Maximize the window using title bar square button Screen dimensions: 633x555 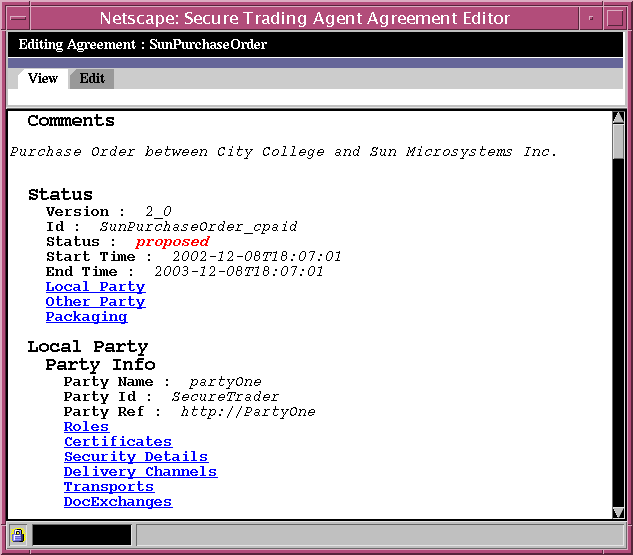(x=615, y=18)
